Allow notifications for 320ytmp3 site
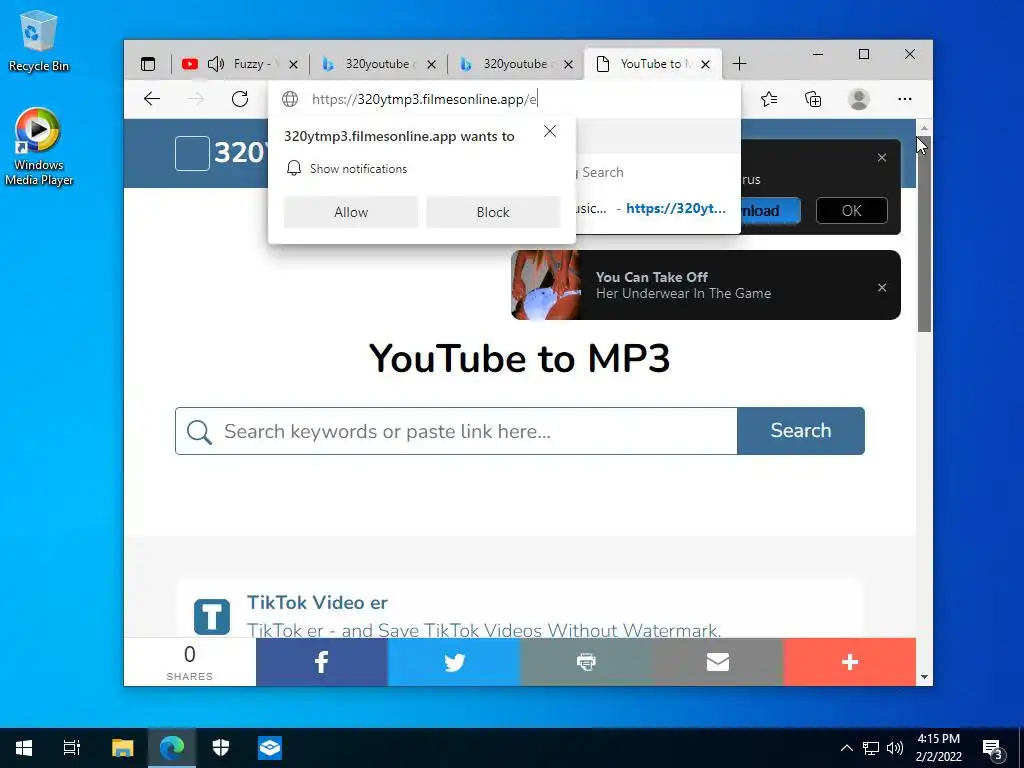This screenshot has width=1024, height=768. point(351,212)
